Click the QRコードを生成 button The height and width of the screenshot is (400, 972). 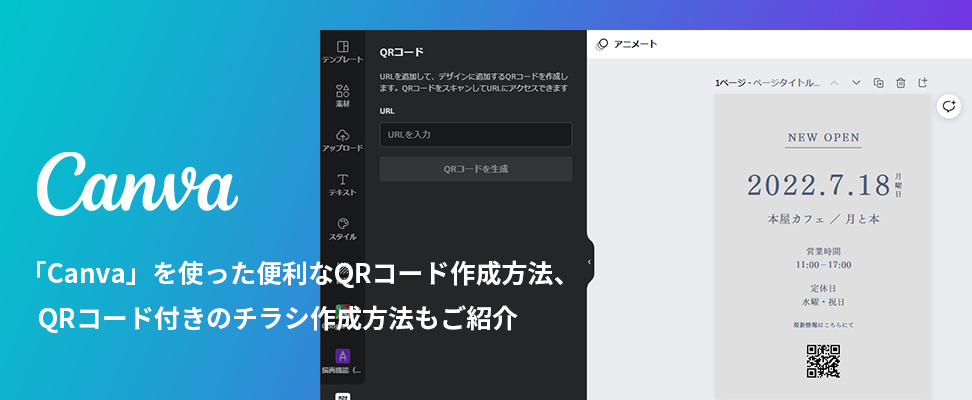(x=475, y=169)
